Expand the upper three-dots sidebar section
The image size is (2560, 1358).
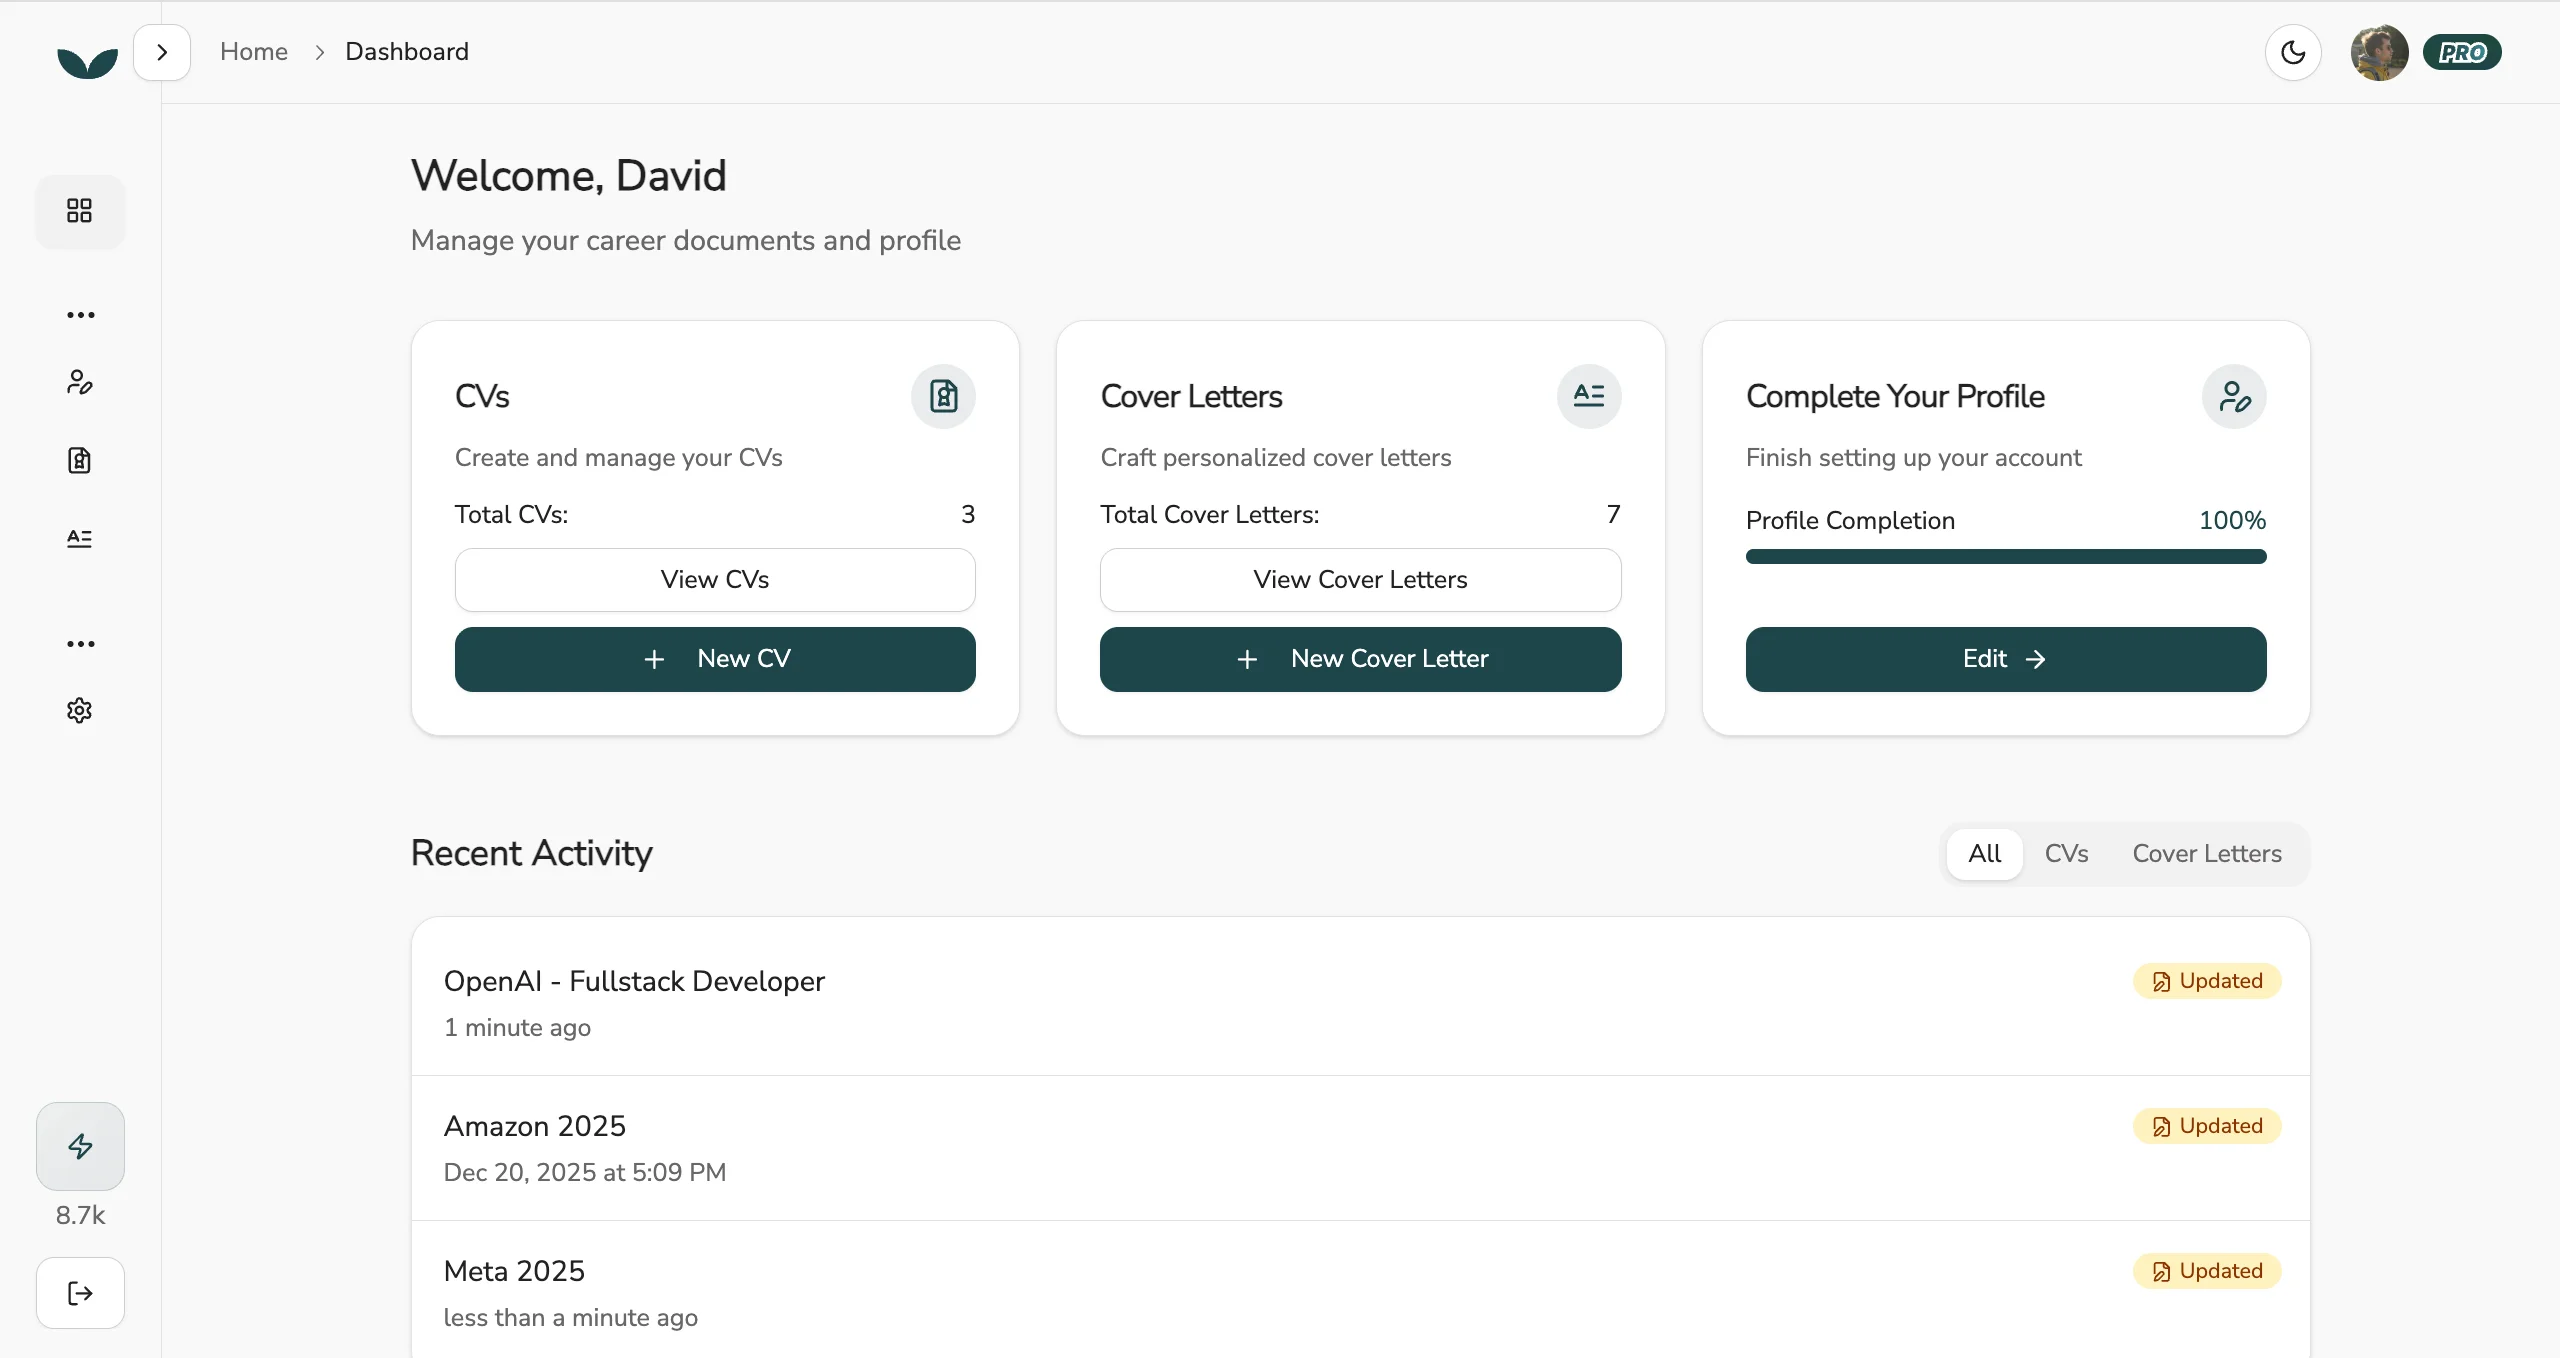(80, 315)
